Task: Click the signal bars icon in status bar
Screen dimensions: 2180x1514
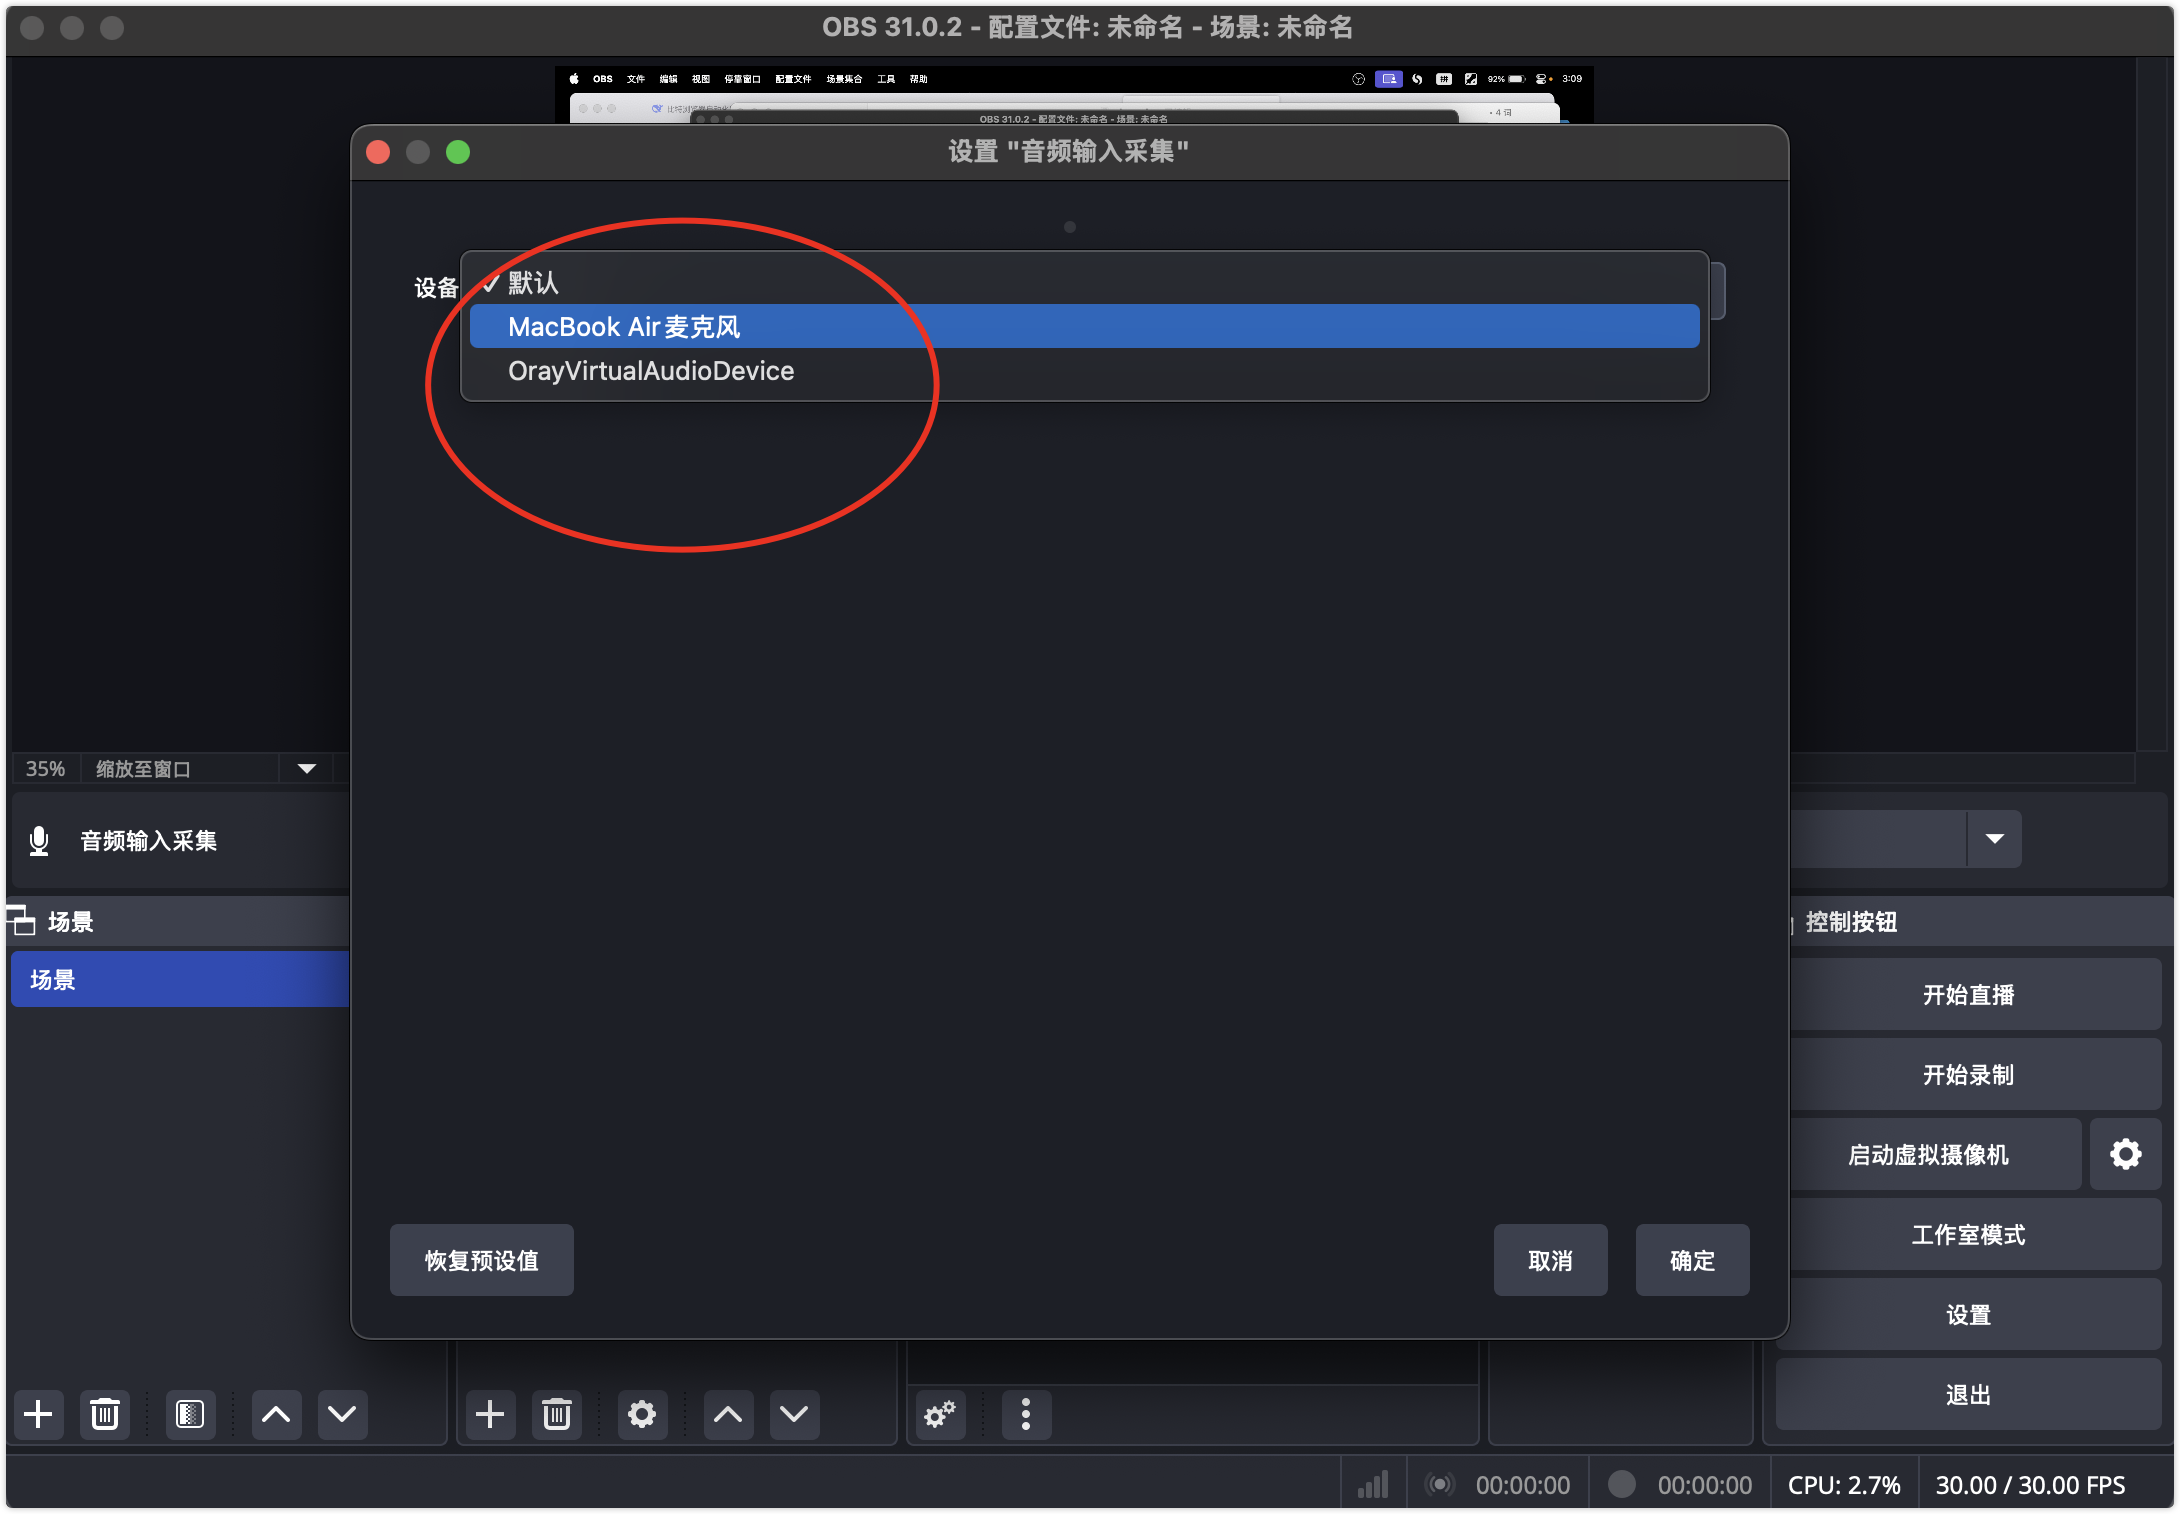Action: point(1373,1484)
